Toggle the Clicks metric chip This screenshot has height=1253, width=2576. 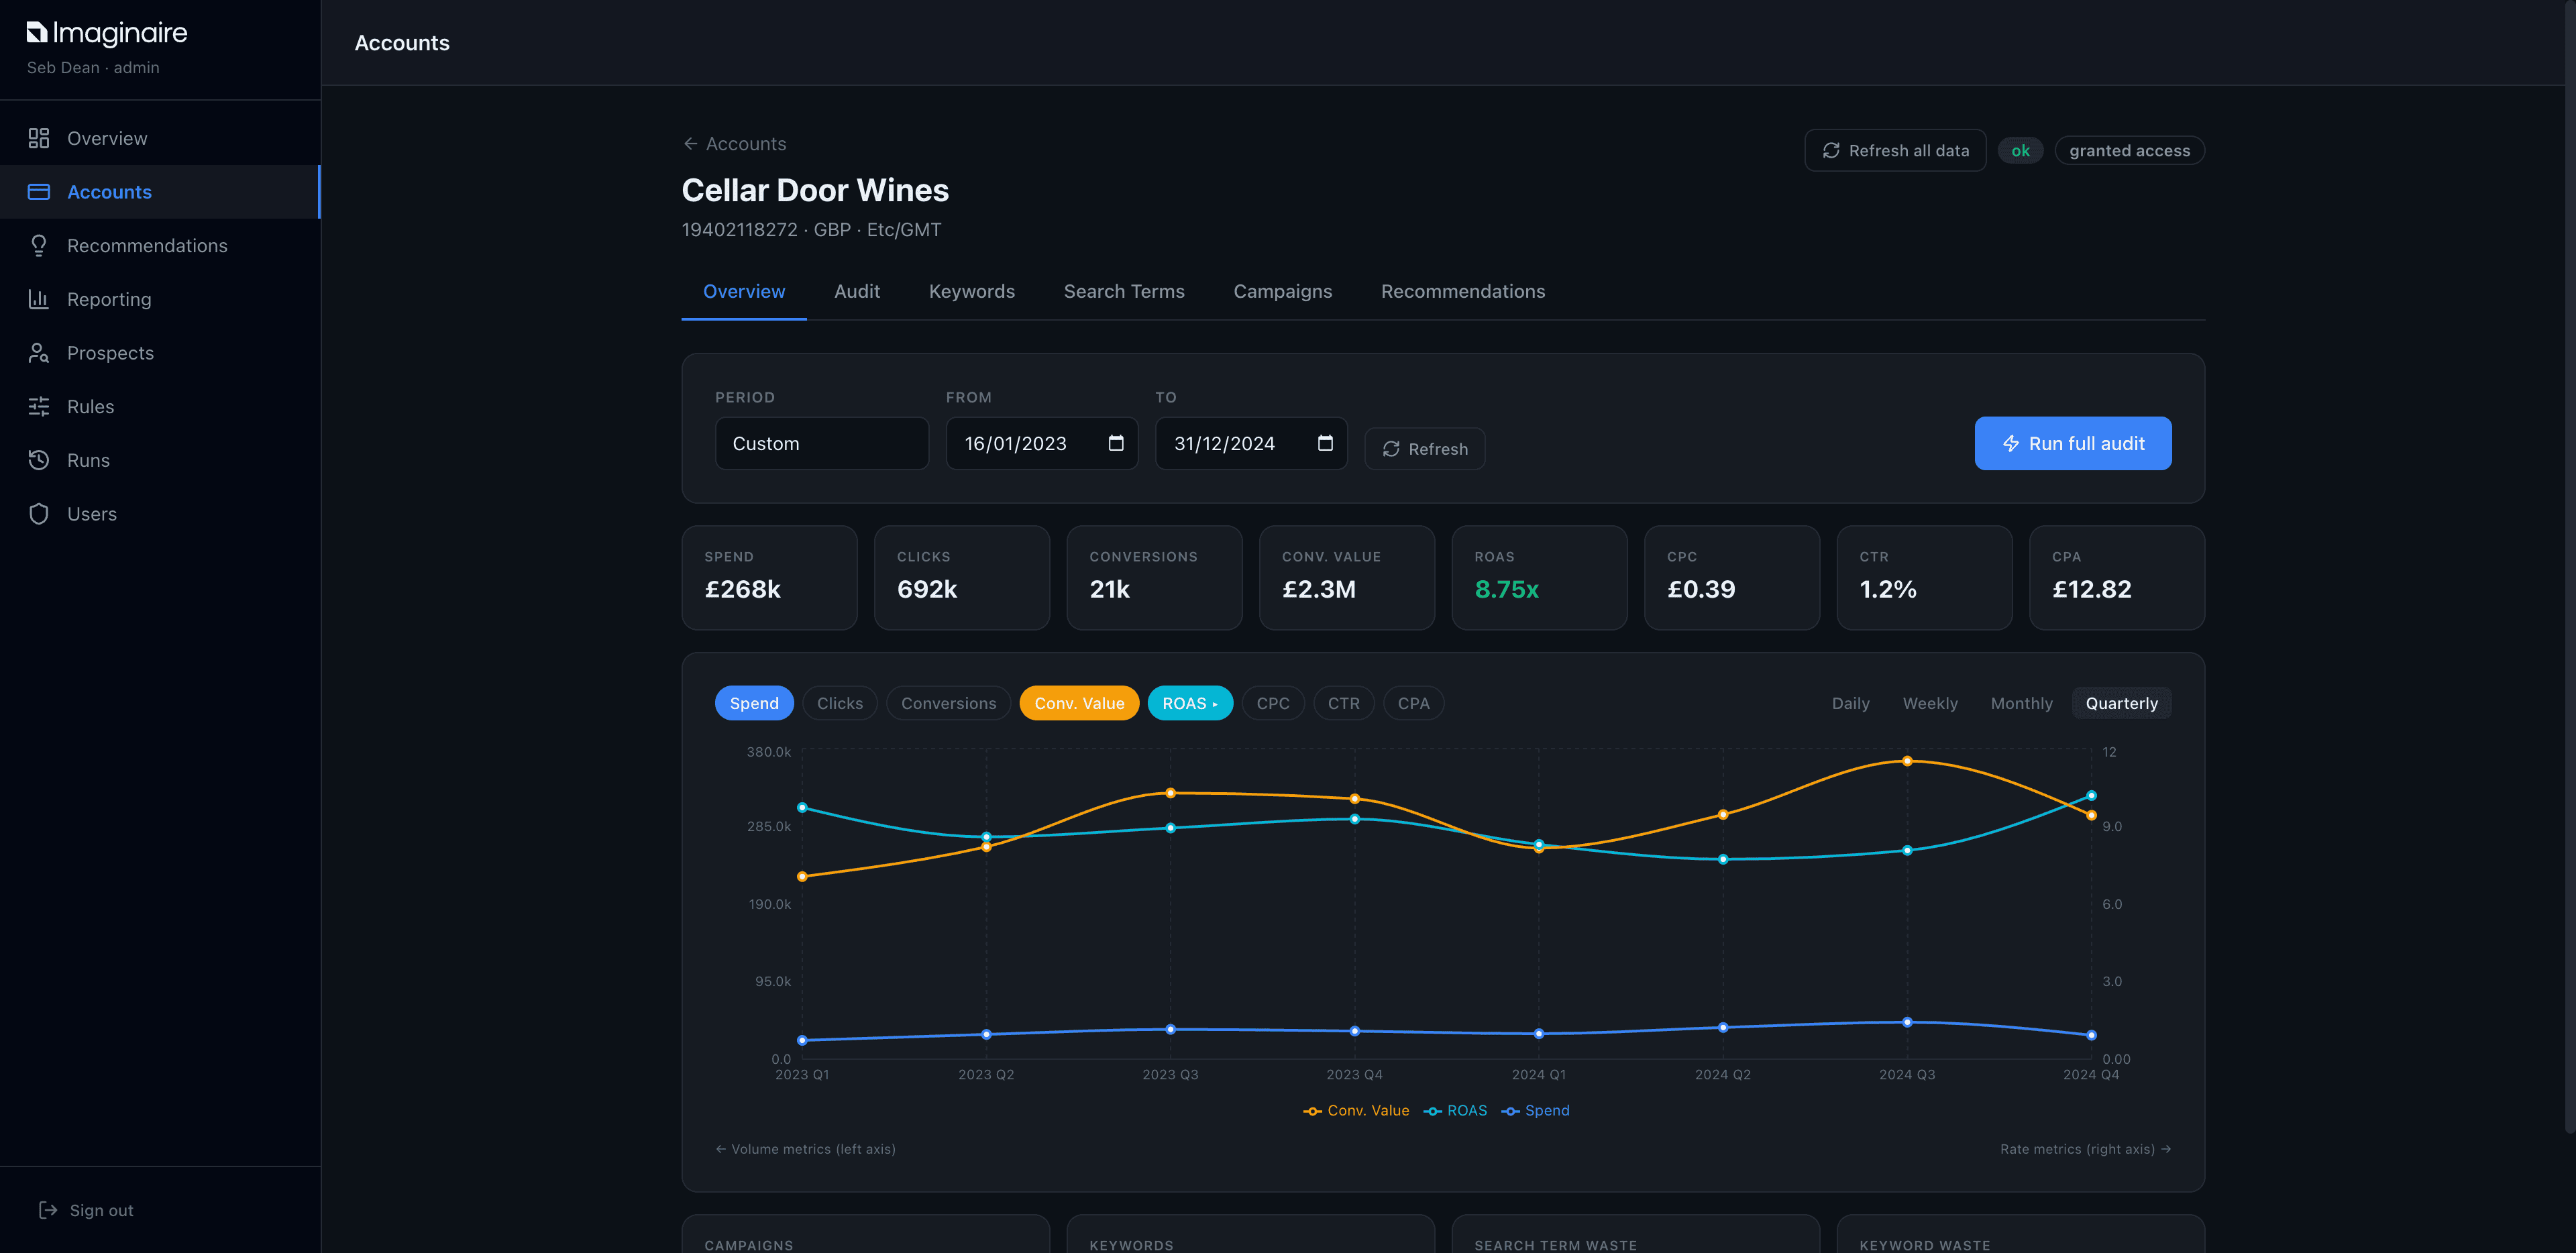[x=839, y=703]
